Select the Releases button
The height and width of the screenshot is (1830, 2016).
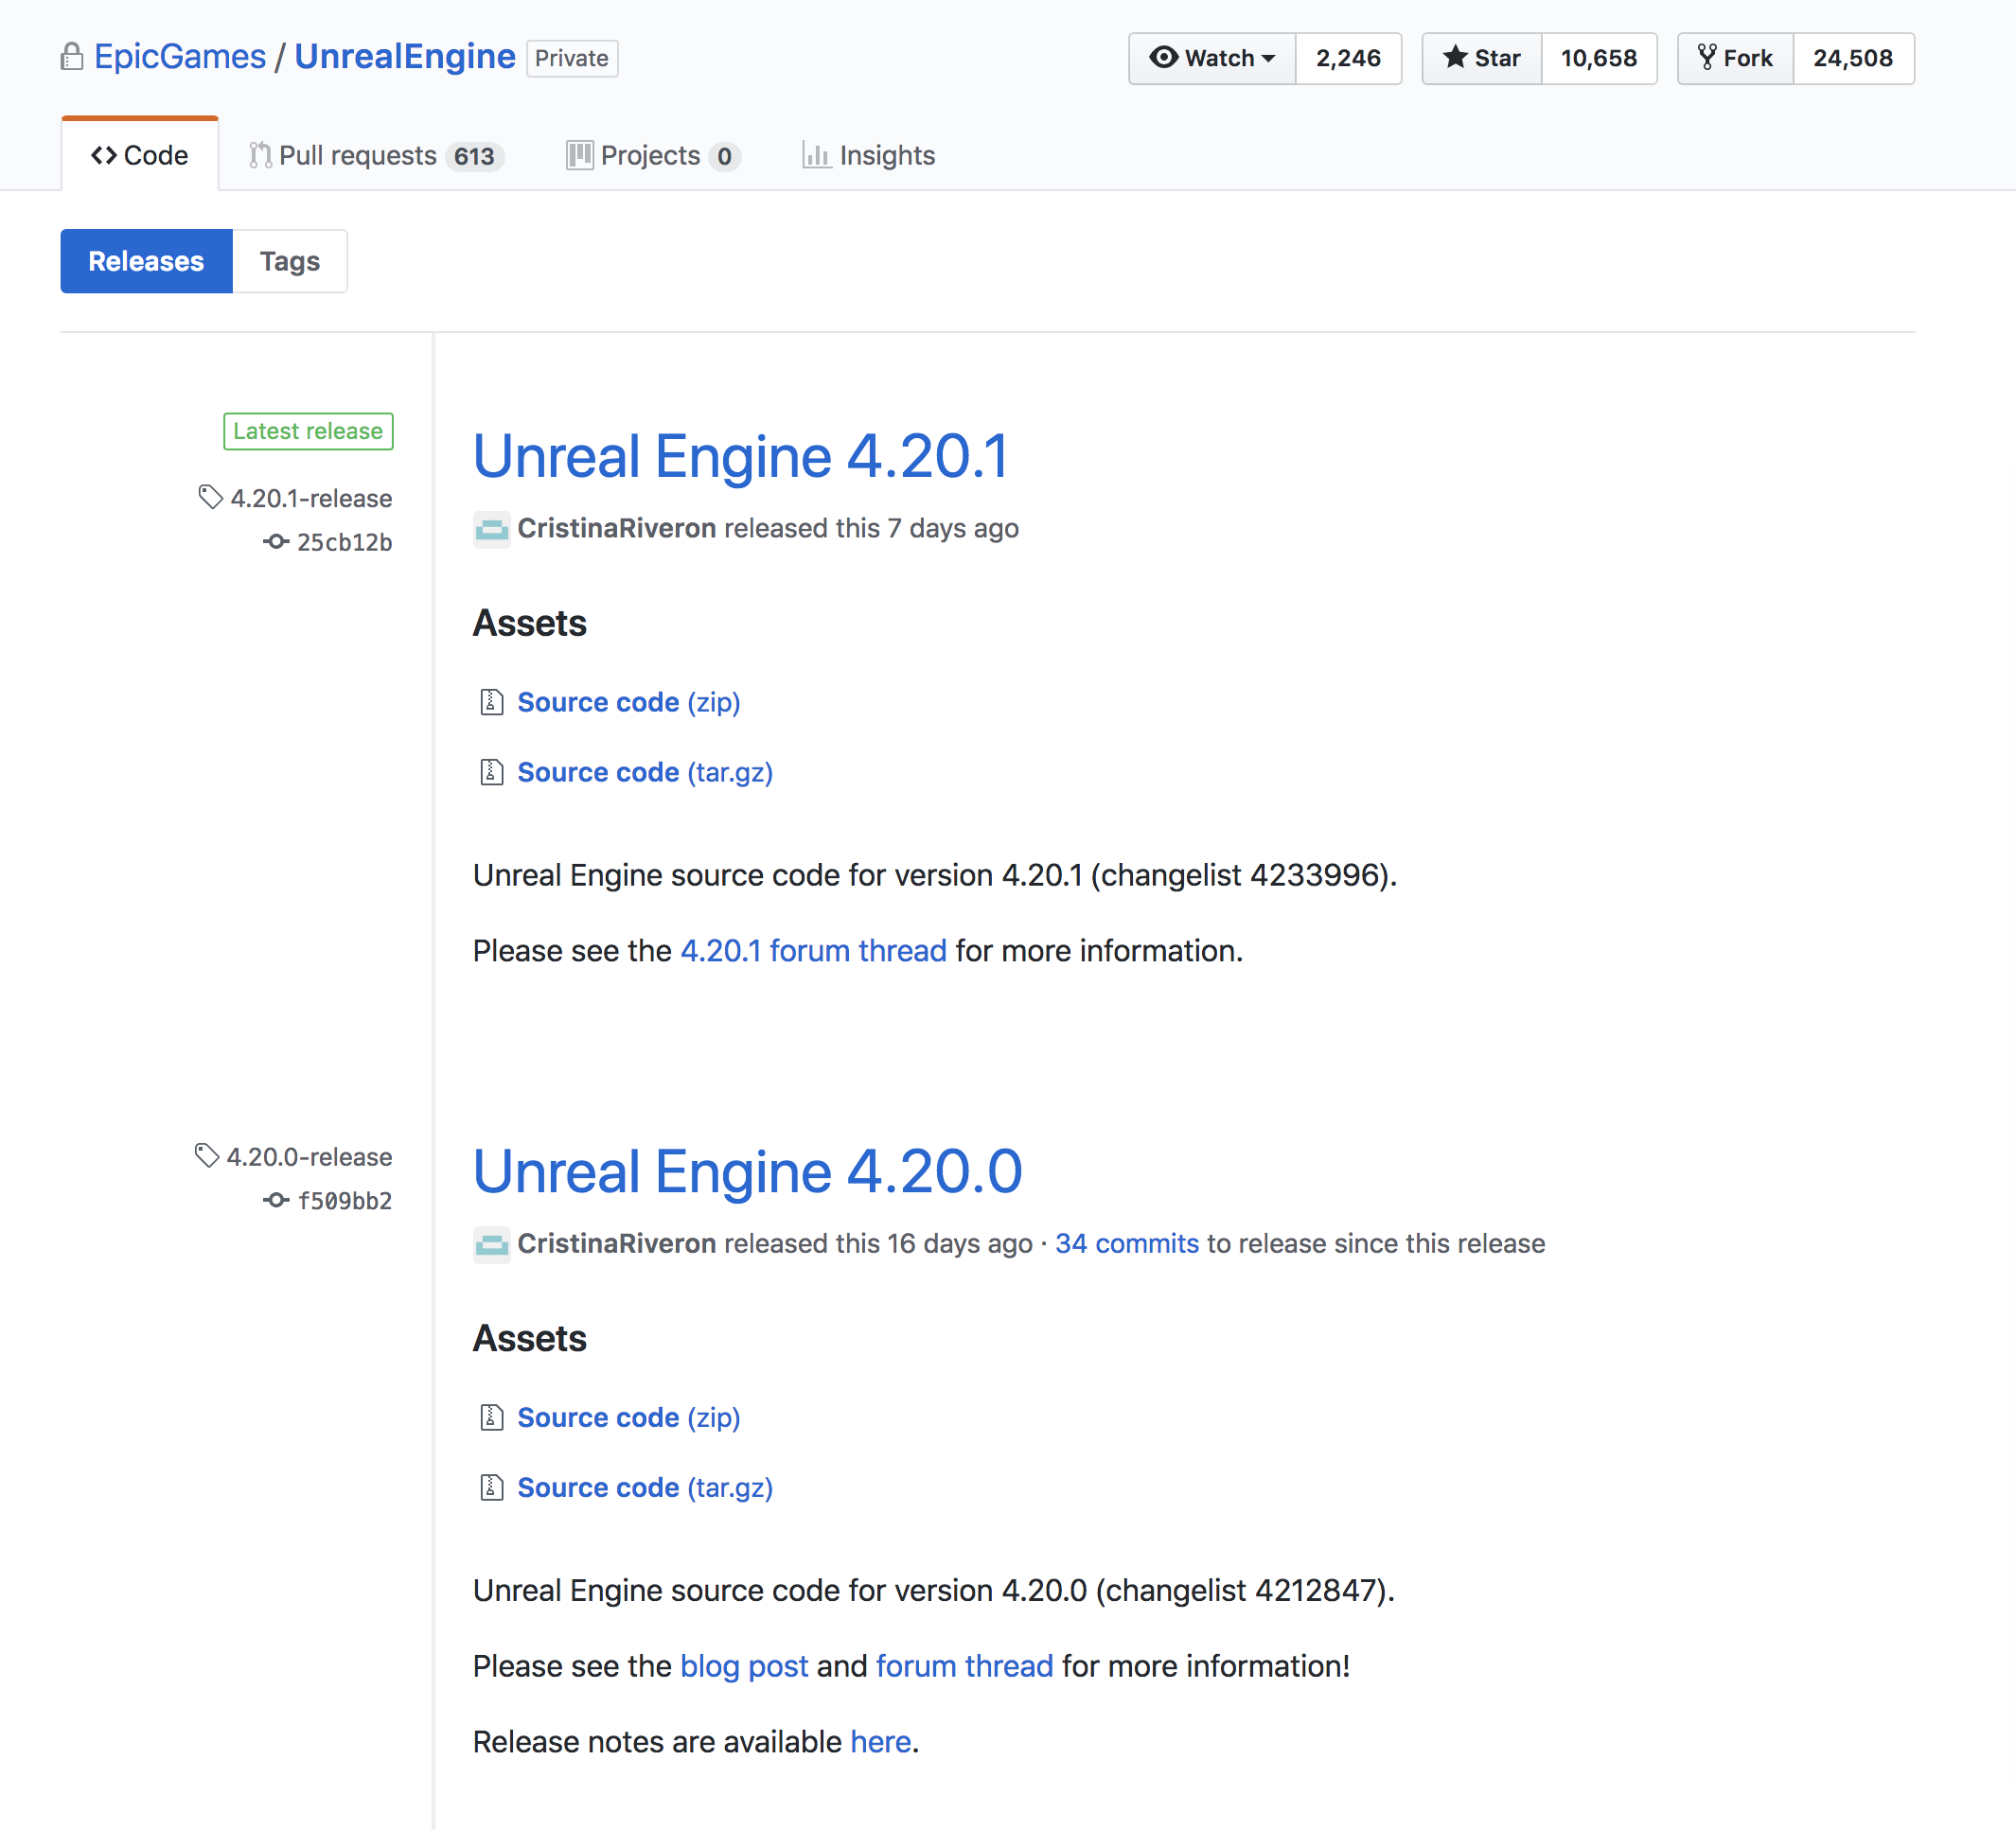[x=146, y=261]
